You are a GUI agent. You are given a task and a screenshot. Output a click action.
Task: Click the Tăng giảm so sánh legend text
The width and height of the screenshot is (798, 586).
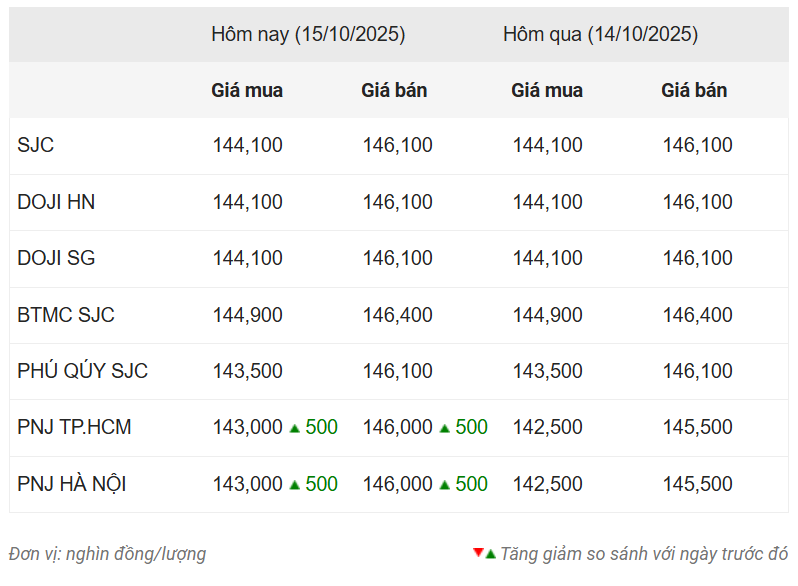point(643,553)
